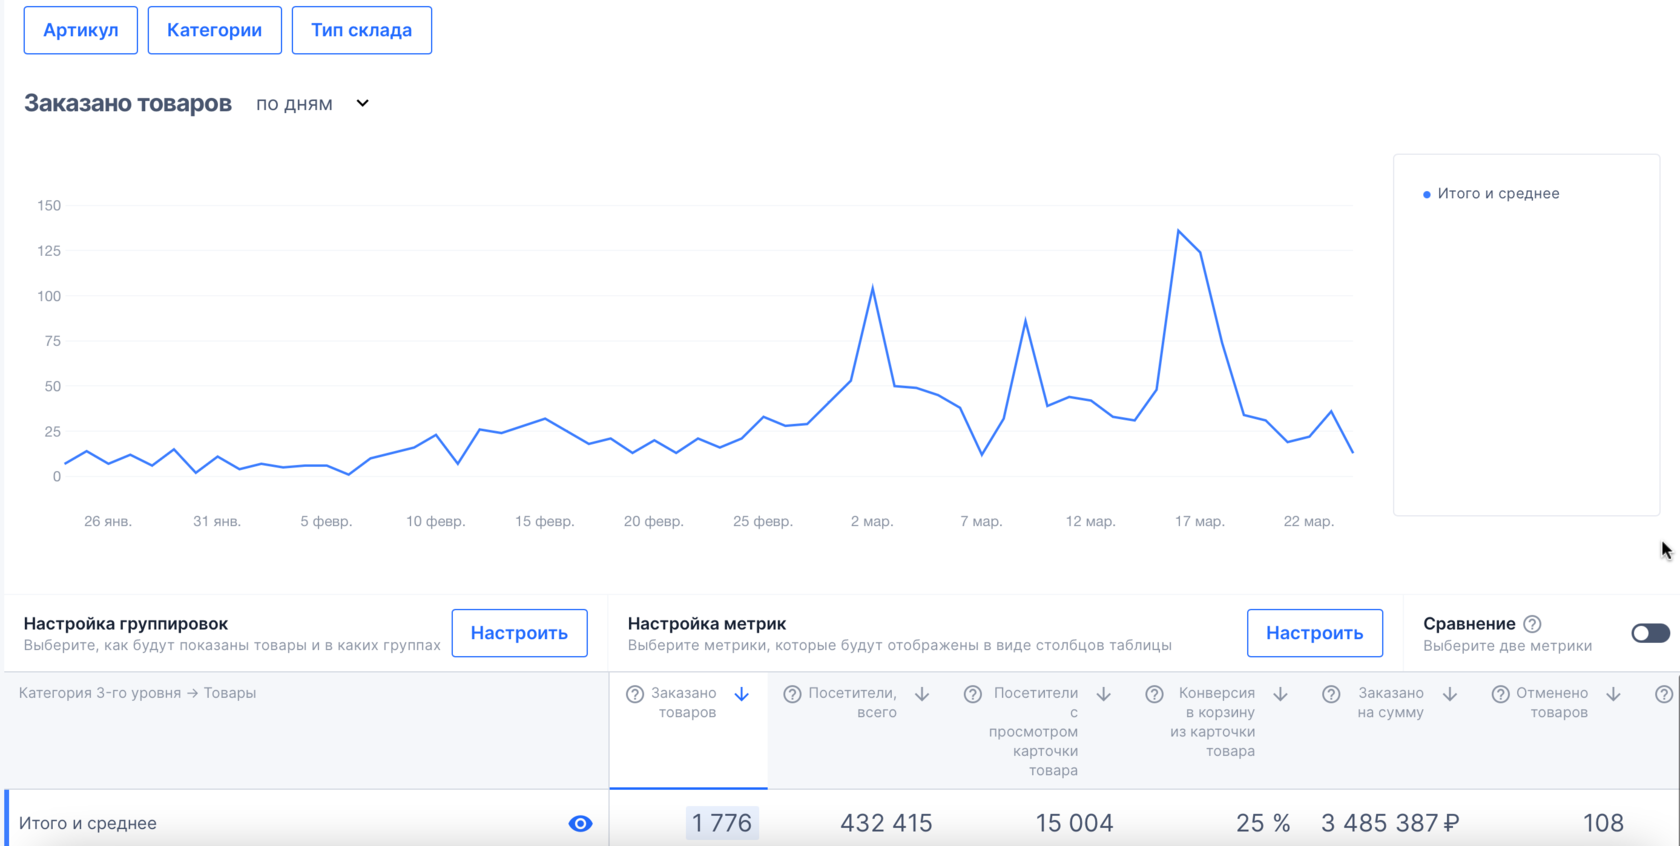Click the question mark beside Сравнение
This screenshot has height=846, width=1680.
click(1532, 624)
